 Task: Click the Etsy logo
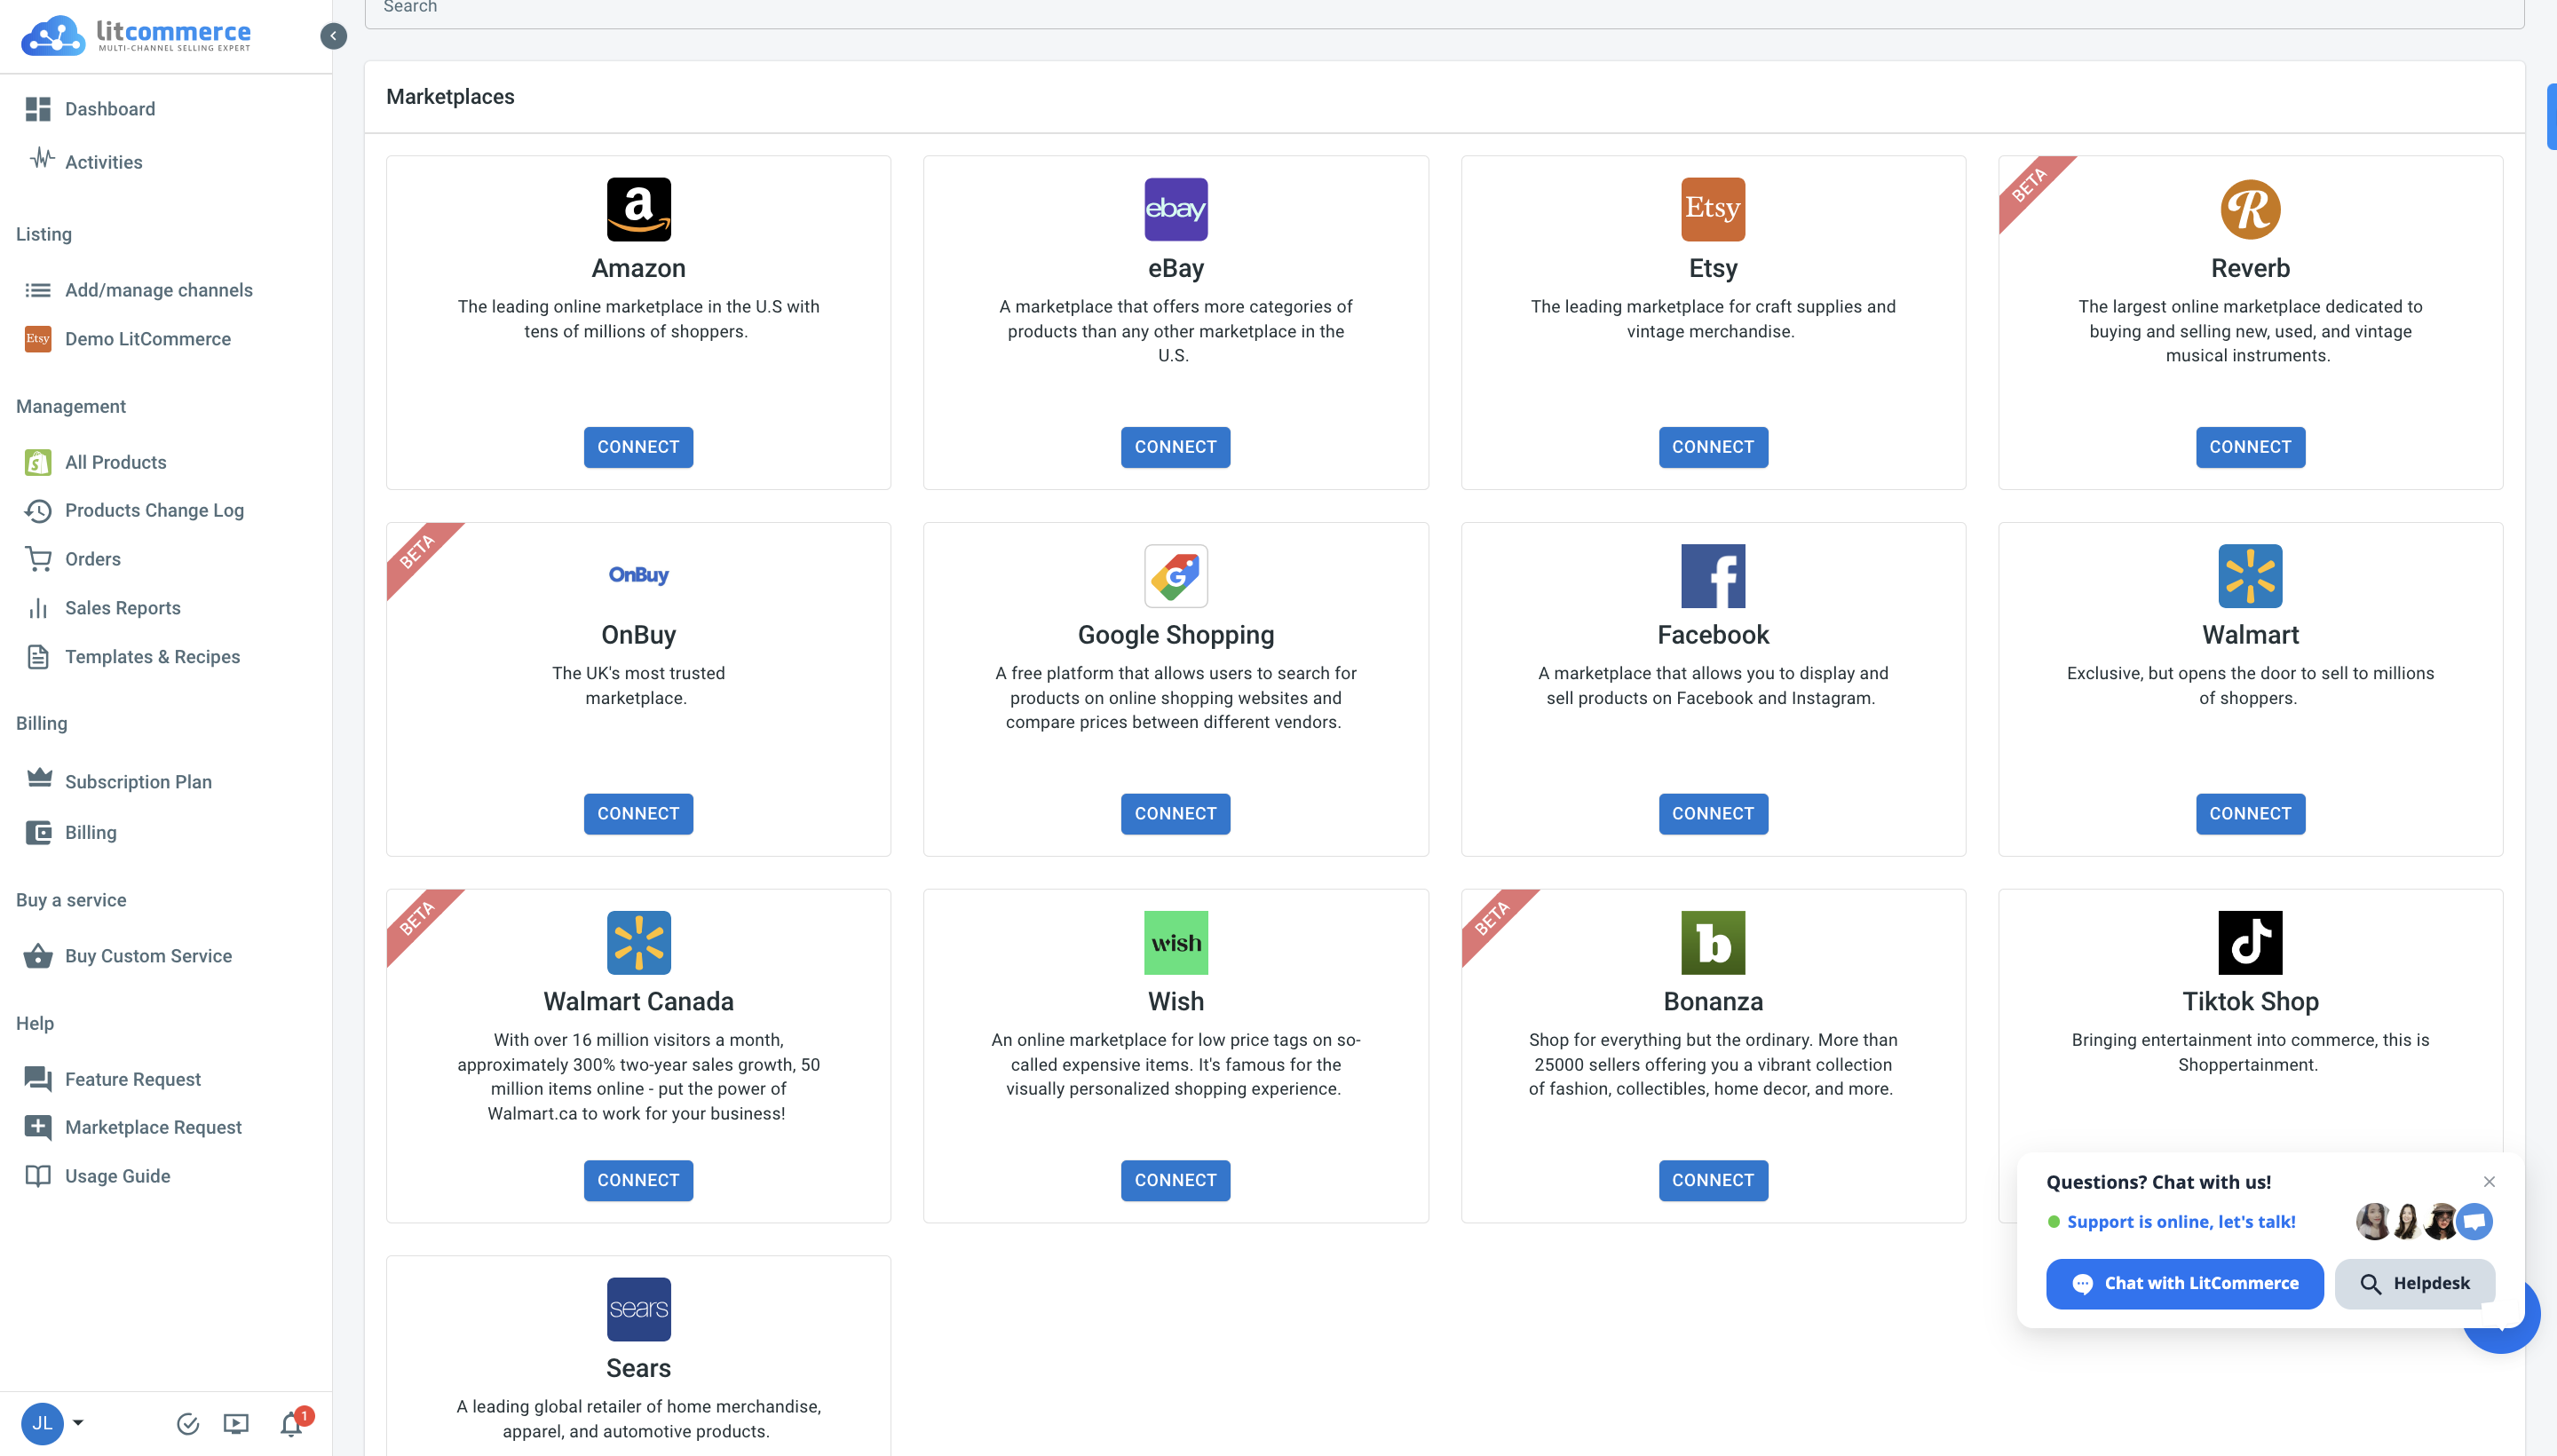pyautogui.click(x=1713, y=209)
